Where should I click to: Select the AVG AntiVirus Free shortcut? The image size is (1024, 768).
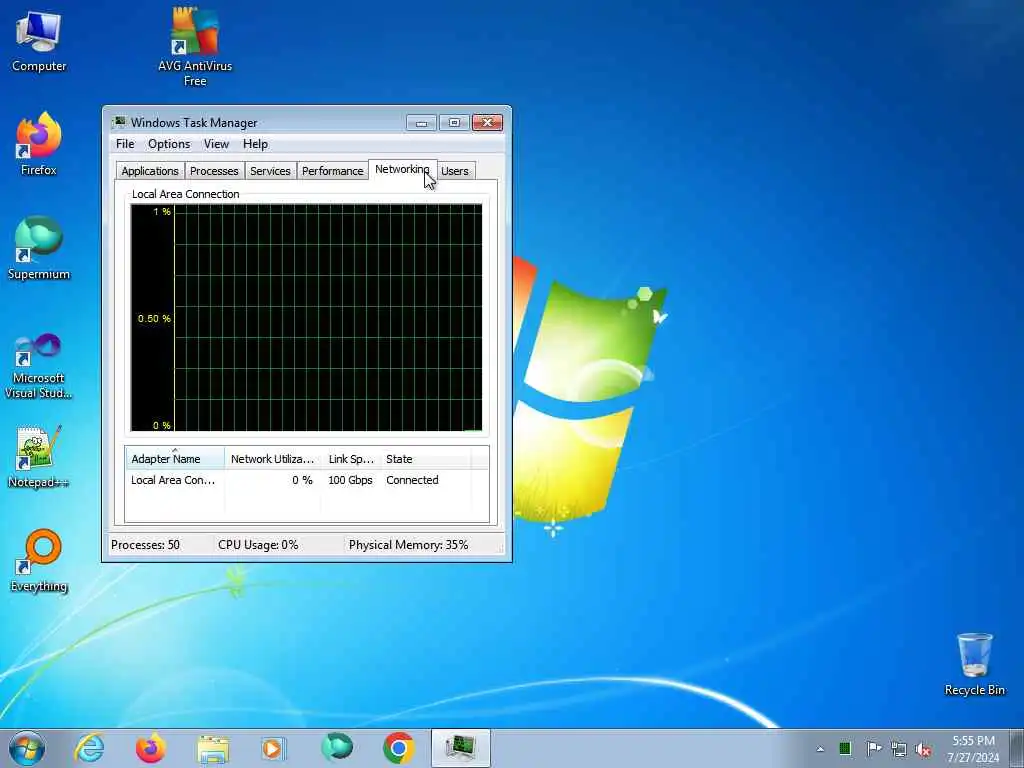point(195,47)
